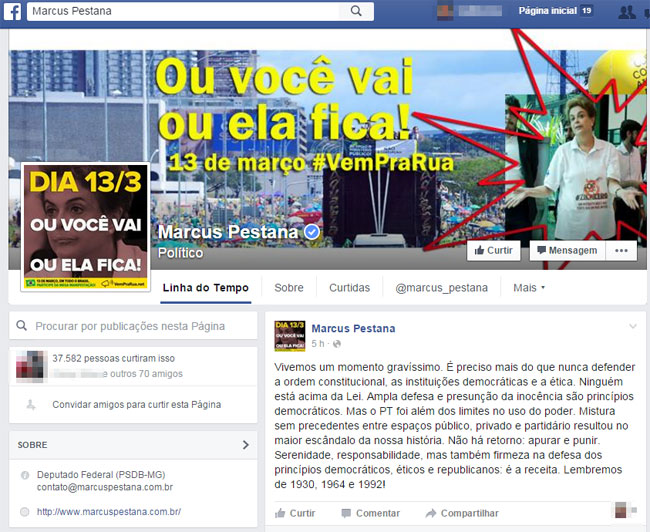Open Página inicial link
The height and width of the screenshot is (532, 650).
(x=548, y=11)
